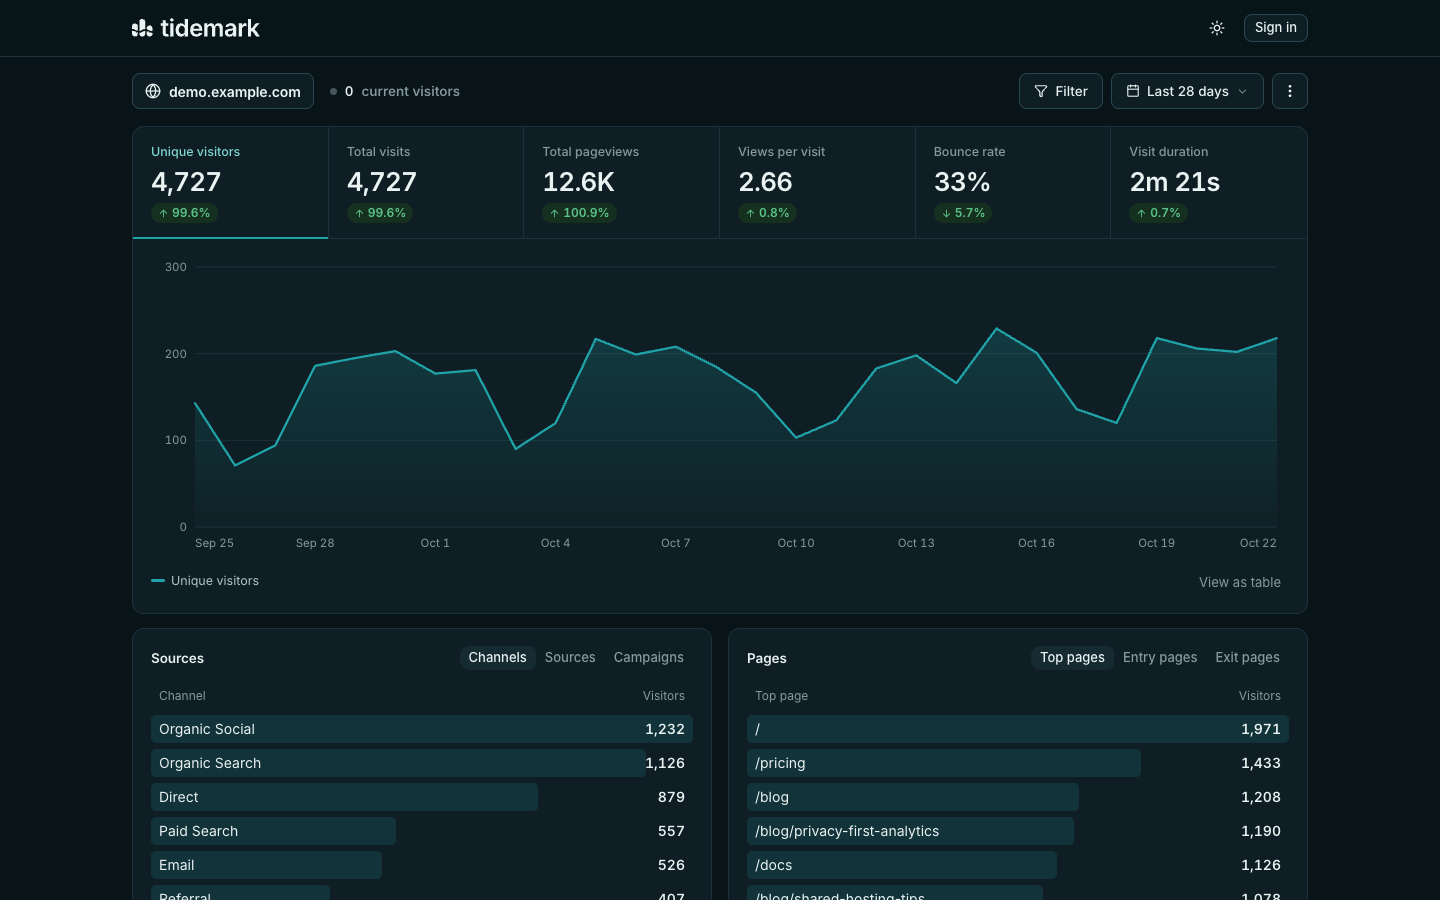Open the three-dot more options menu

1290,91
